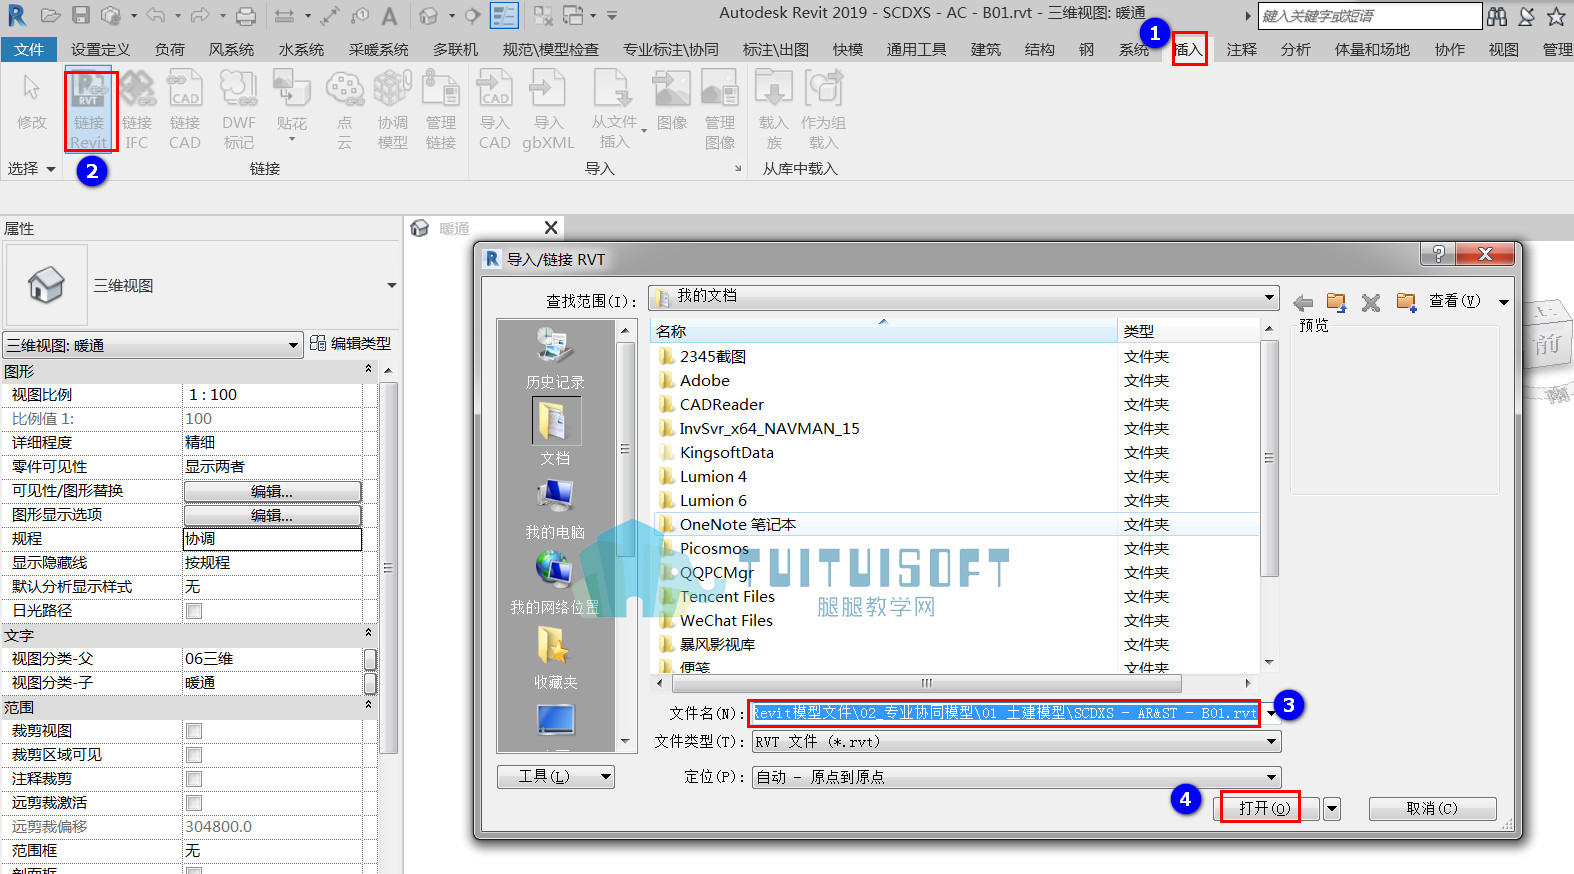This screenshot has height=874, width=1574.
Task: Enable the 裁剪视图 (Crop View) checkbox
Action: tap(194, 731)
